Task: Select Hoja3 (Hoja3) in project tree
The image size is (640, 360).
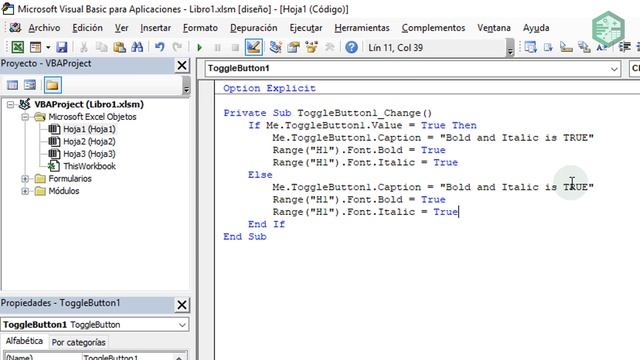Action: point(89,154)
